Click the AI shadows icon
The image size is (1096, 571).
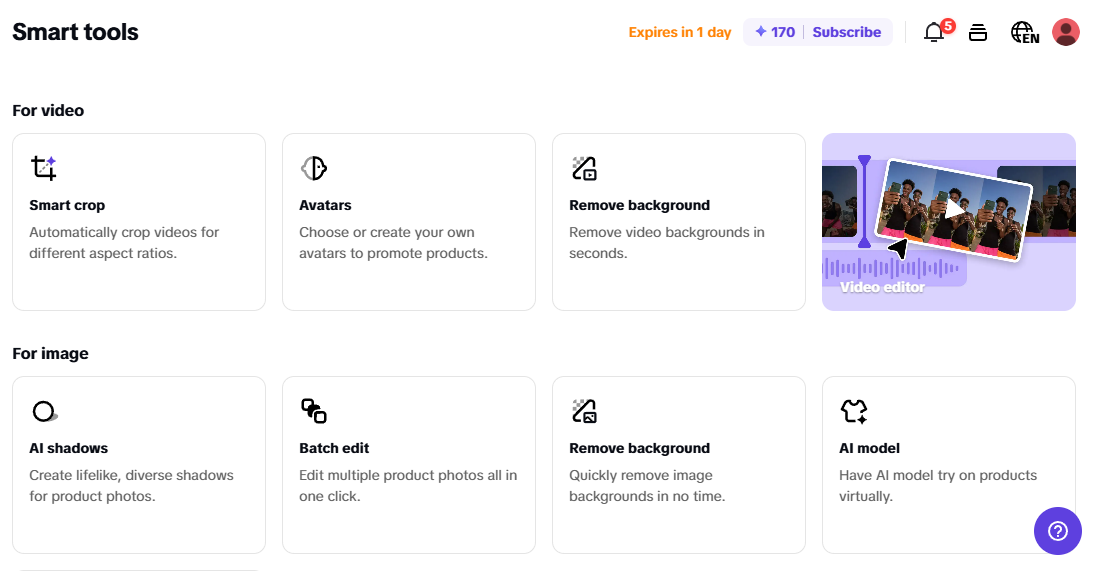44,411
